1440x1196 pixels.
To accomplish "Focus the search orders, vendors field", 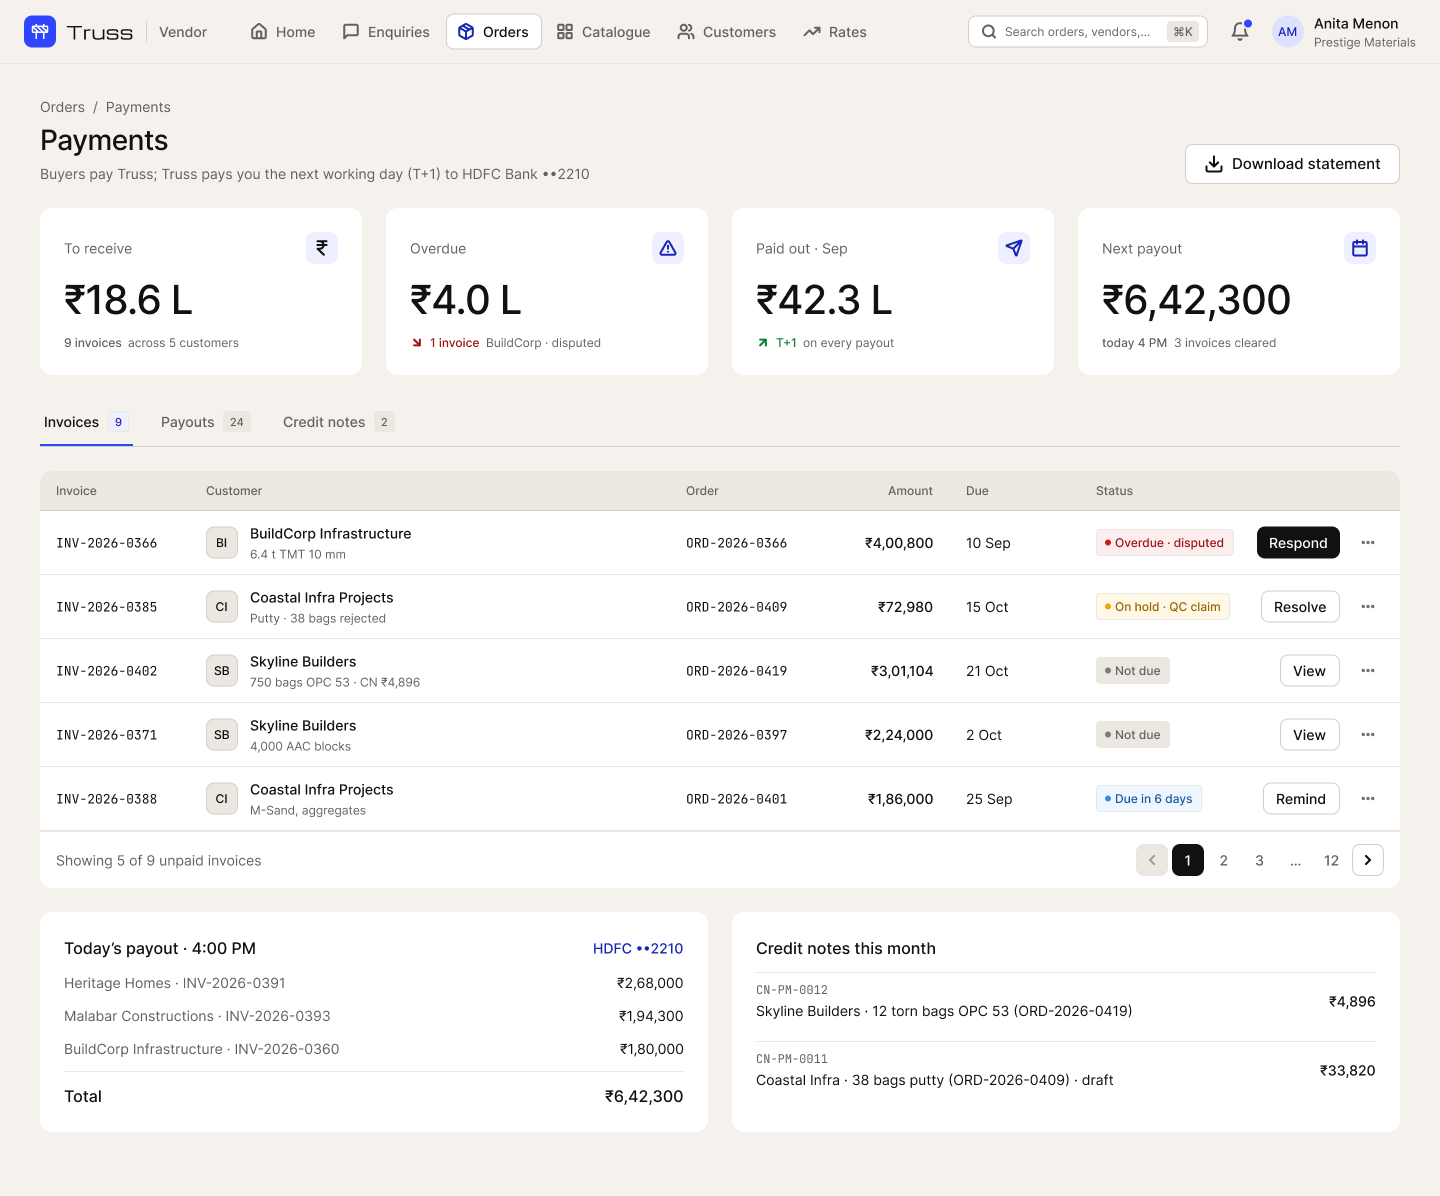I will coord(1088,32).
